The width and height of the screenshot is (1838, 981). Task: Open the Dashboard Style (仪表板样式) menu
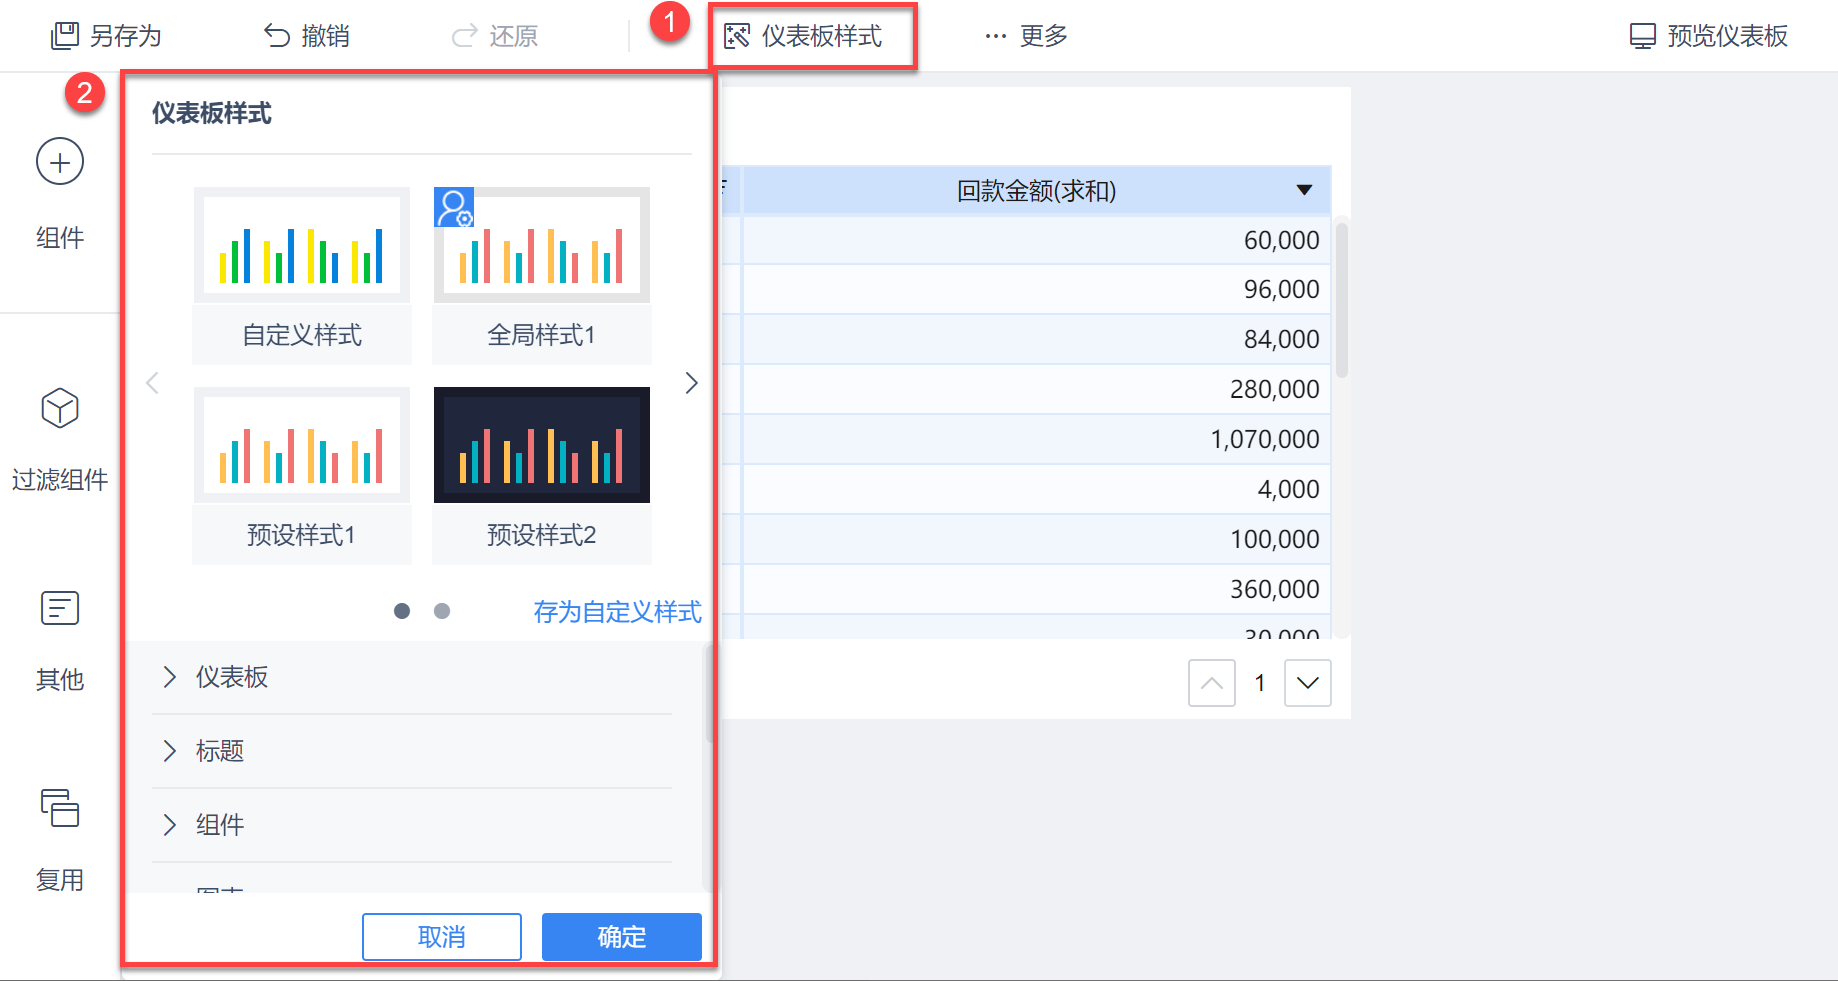coord(803,36)
